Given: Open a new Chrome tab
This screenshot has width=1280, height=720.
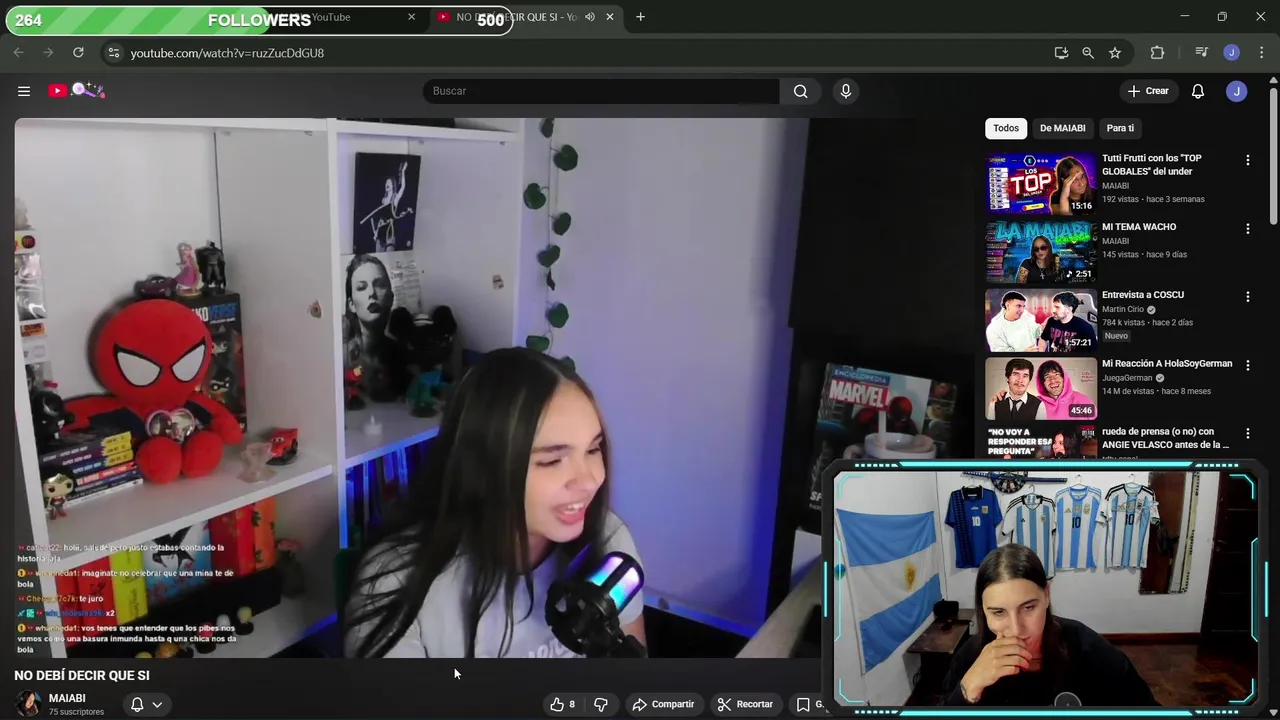Looking at the screenshot, I should coord(640,17).
